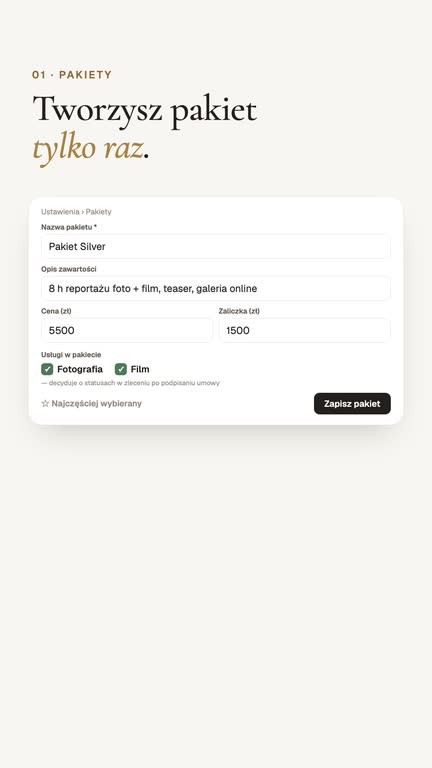The width and height of the screenshot is (432, 768).
Task: Focus the Pakiet Silver name field
Action: point(216,246)
